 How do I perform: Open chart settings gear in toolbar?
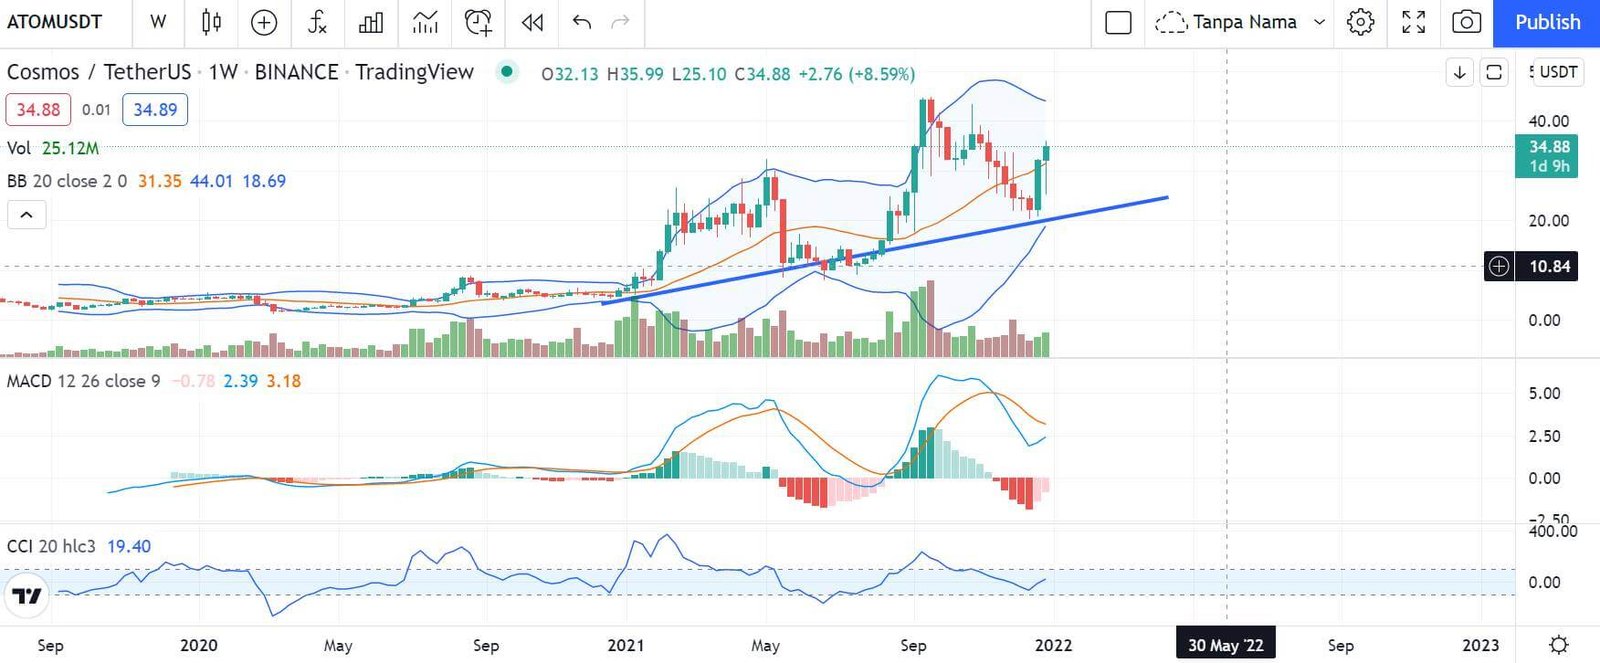click(1360, 22)
